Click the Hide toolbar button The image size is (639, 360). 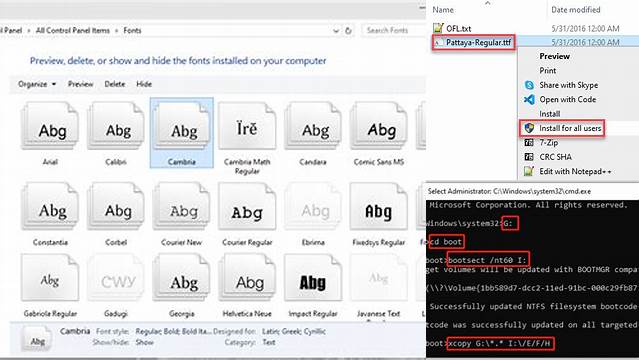click(144, 84)
